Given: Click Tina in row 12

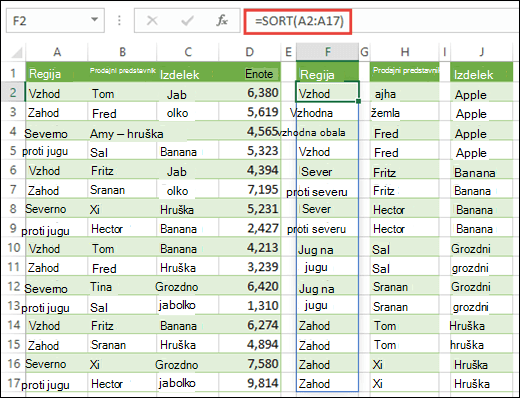Looking at the screenshot, I should coord(101,287).
